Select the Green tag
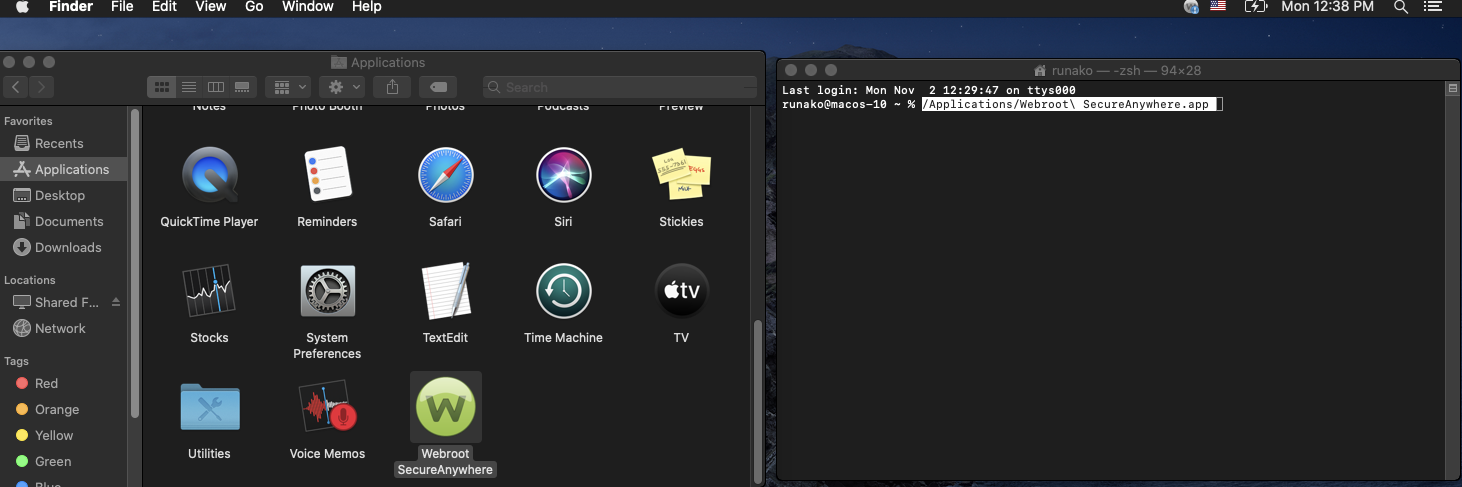This screenshot has height=487, width=1462. pos(64,461)
